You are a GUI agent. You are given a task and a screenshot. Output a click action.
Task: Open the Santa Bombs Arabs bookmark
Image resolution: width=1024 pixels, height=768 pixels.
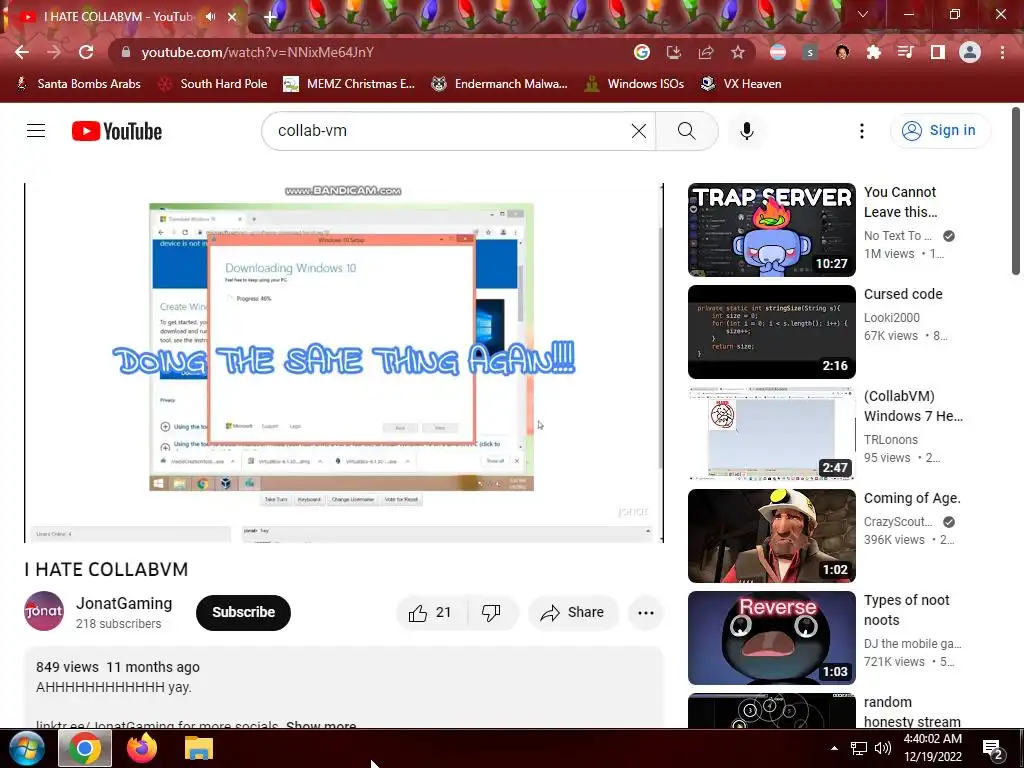tap(78, 84)
